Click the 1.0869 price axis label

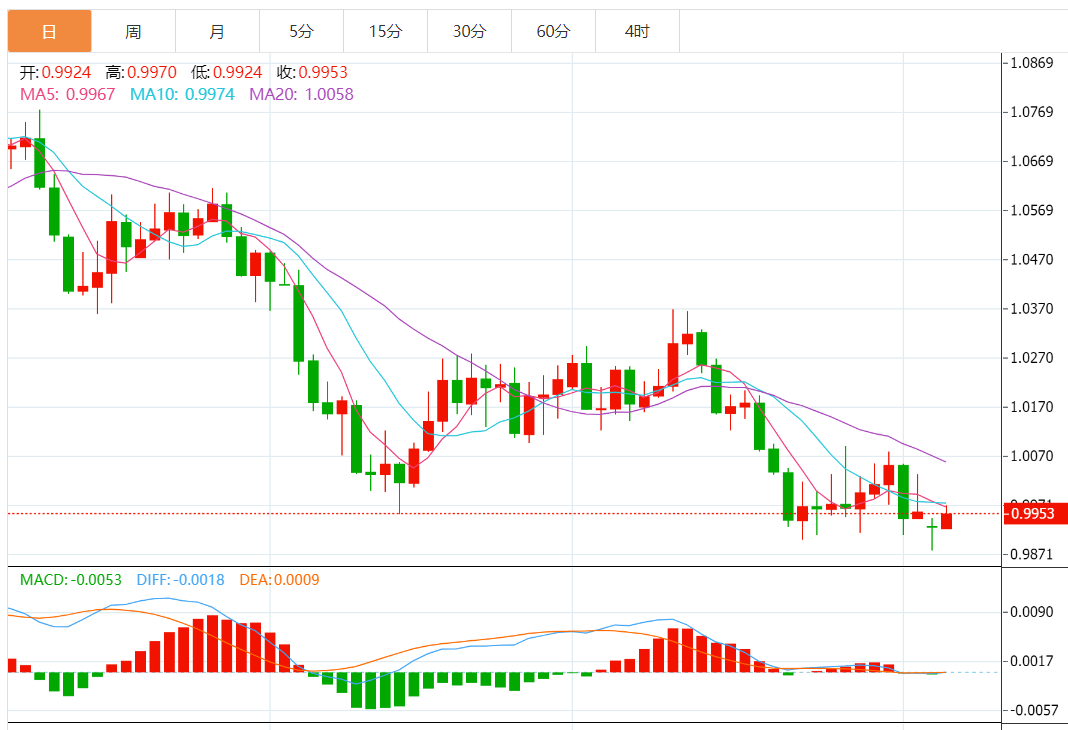(x=1031, y=63)
